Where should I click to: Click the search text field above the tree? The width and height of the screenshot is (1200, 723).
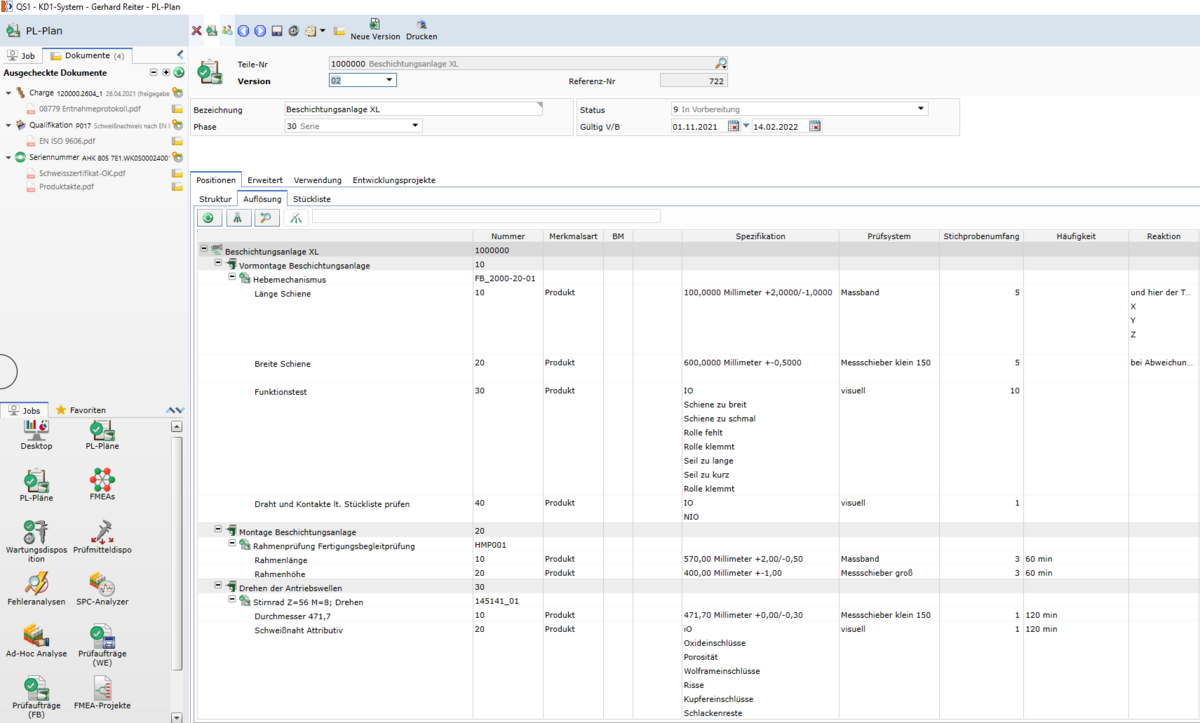tap(486, 216)
